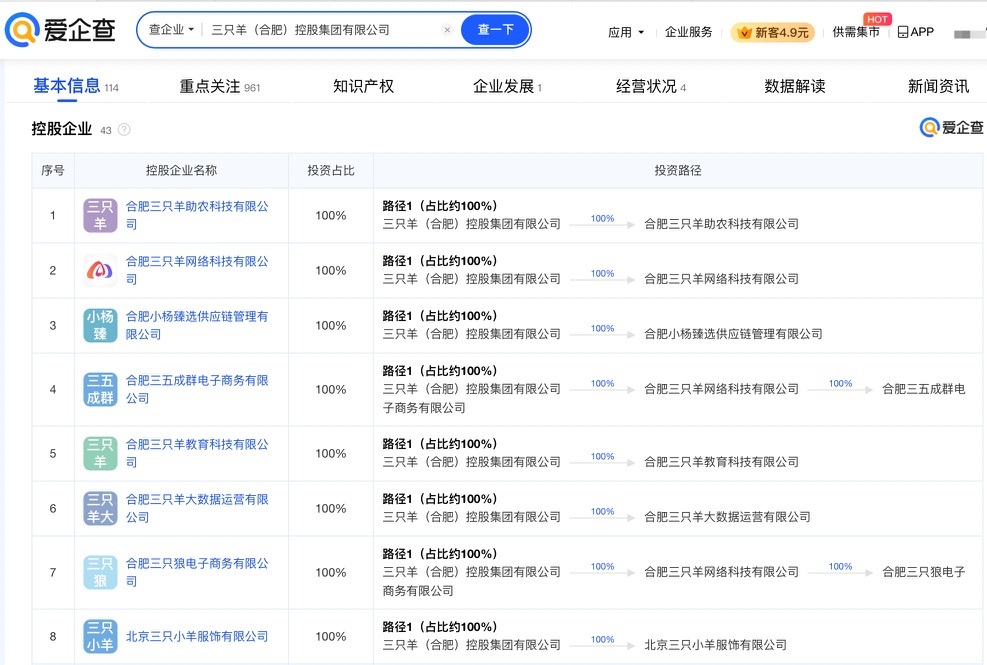Screen dimensions: 987x665
Task: Click the green 三只羊 logo in row 5
Action: coord(100,453)
